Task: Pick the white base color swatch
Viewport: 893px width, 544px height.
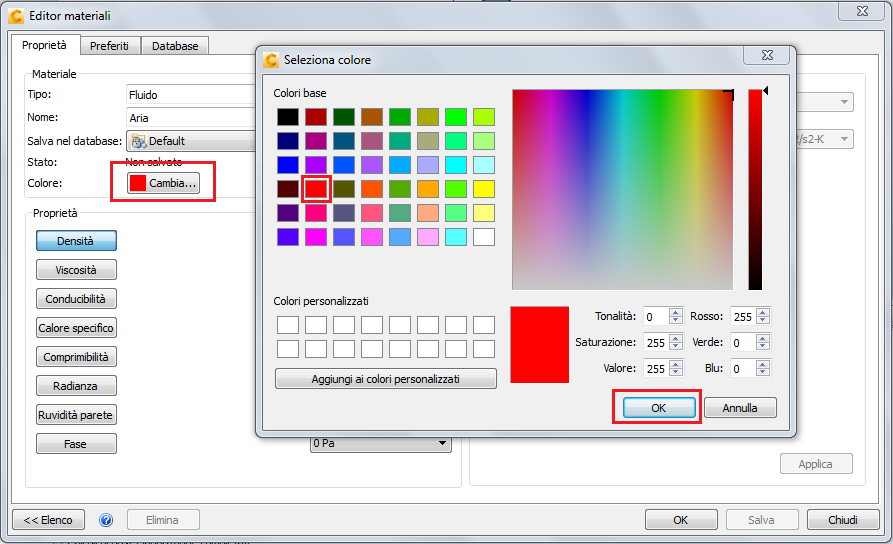Action: (x=484, y=236)
